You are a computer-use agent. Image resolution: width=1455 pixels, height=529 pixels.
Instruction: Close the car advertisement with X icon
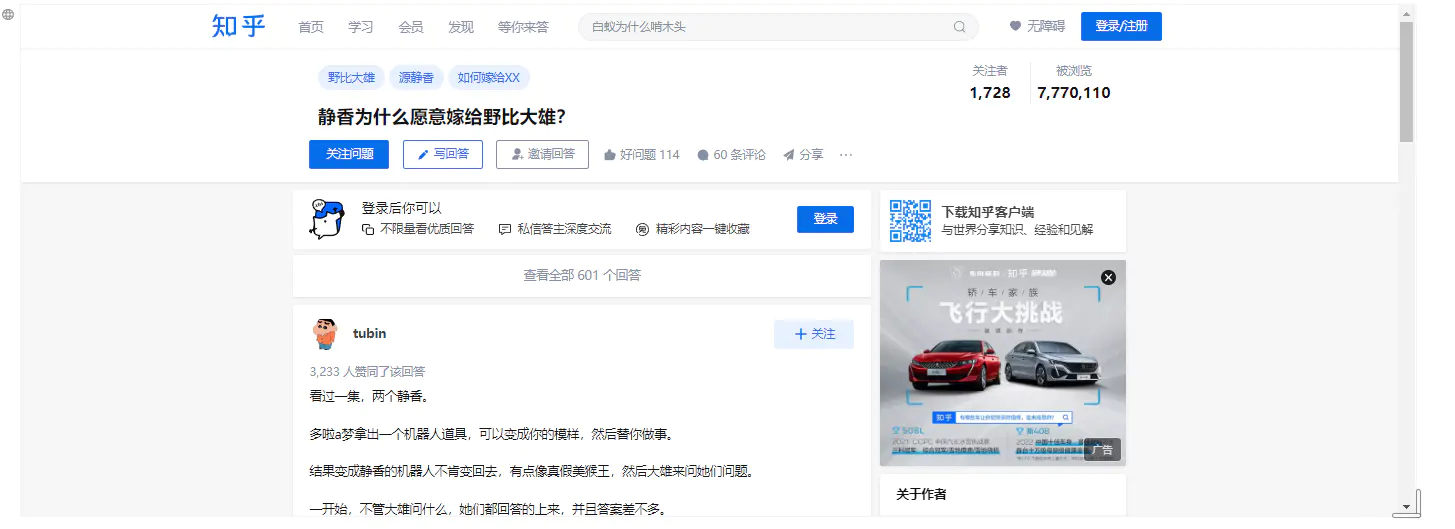point(1108,277)
